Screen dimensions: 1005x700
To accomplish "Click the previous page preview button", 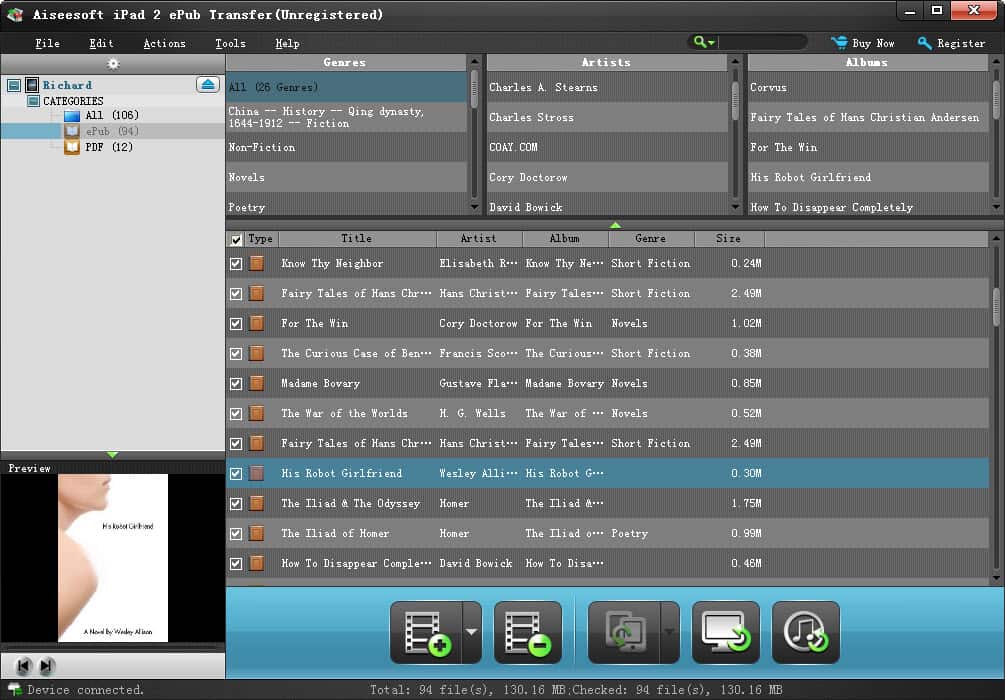I will pos(24,666).
